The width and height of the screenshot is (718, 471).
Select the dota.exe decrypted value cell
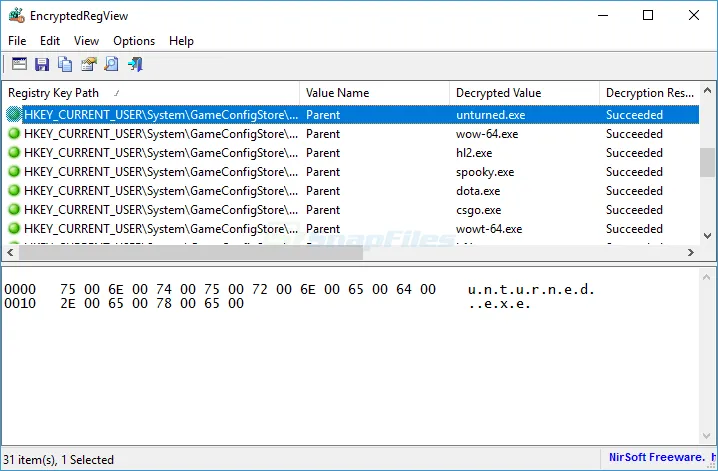[x=478, y=190]
